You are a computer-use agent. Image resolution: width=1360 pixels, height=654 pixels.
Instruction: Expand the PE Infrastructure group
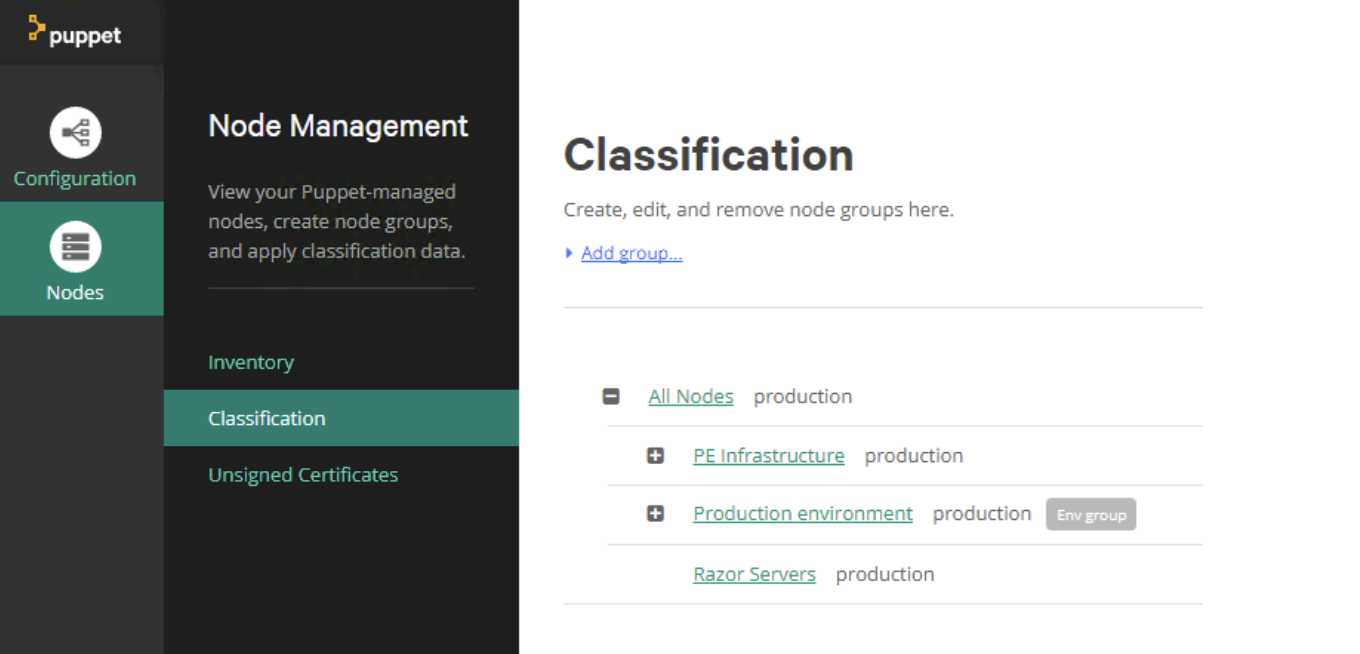(x=655, y=456)
